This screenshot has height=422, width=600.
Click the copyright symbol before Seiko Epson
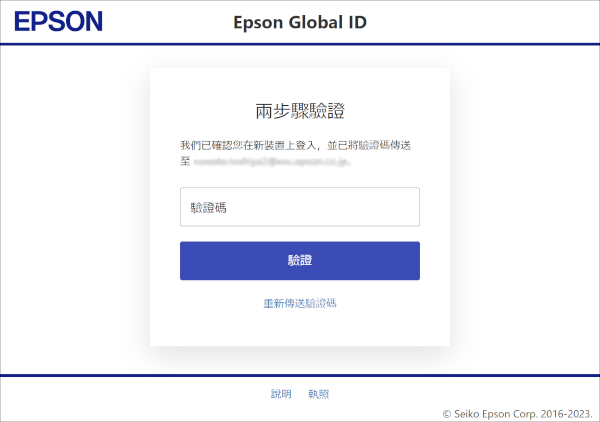click(x=447, y=414)
